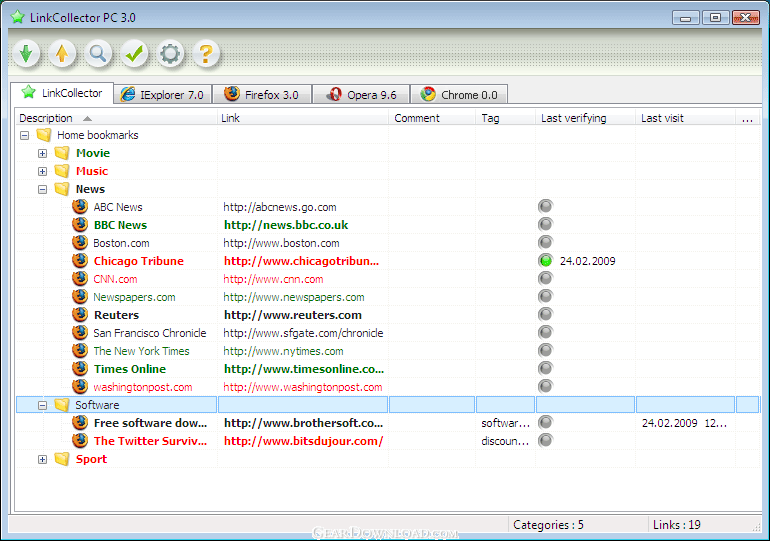
Task: Open the column chooser ellipsis header
Action: point(747,118)
